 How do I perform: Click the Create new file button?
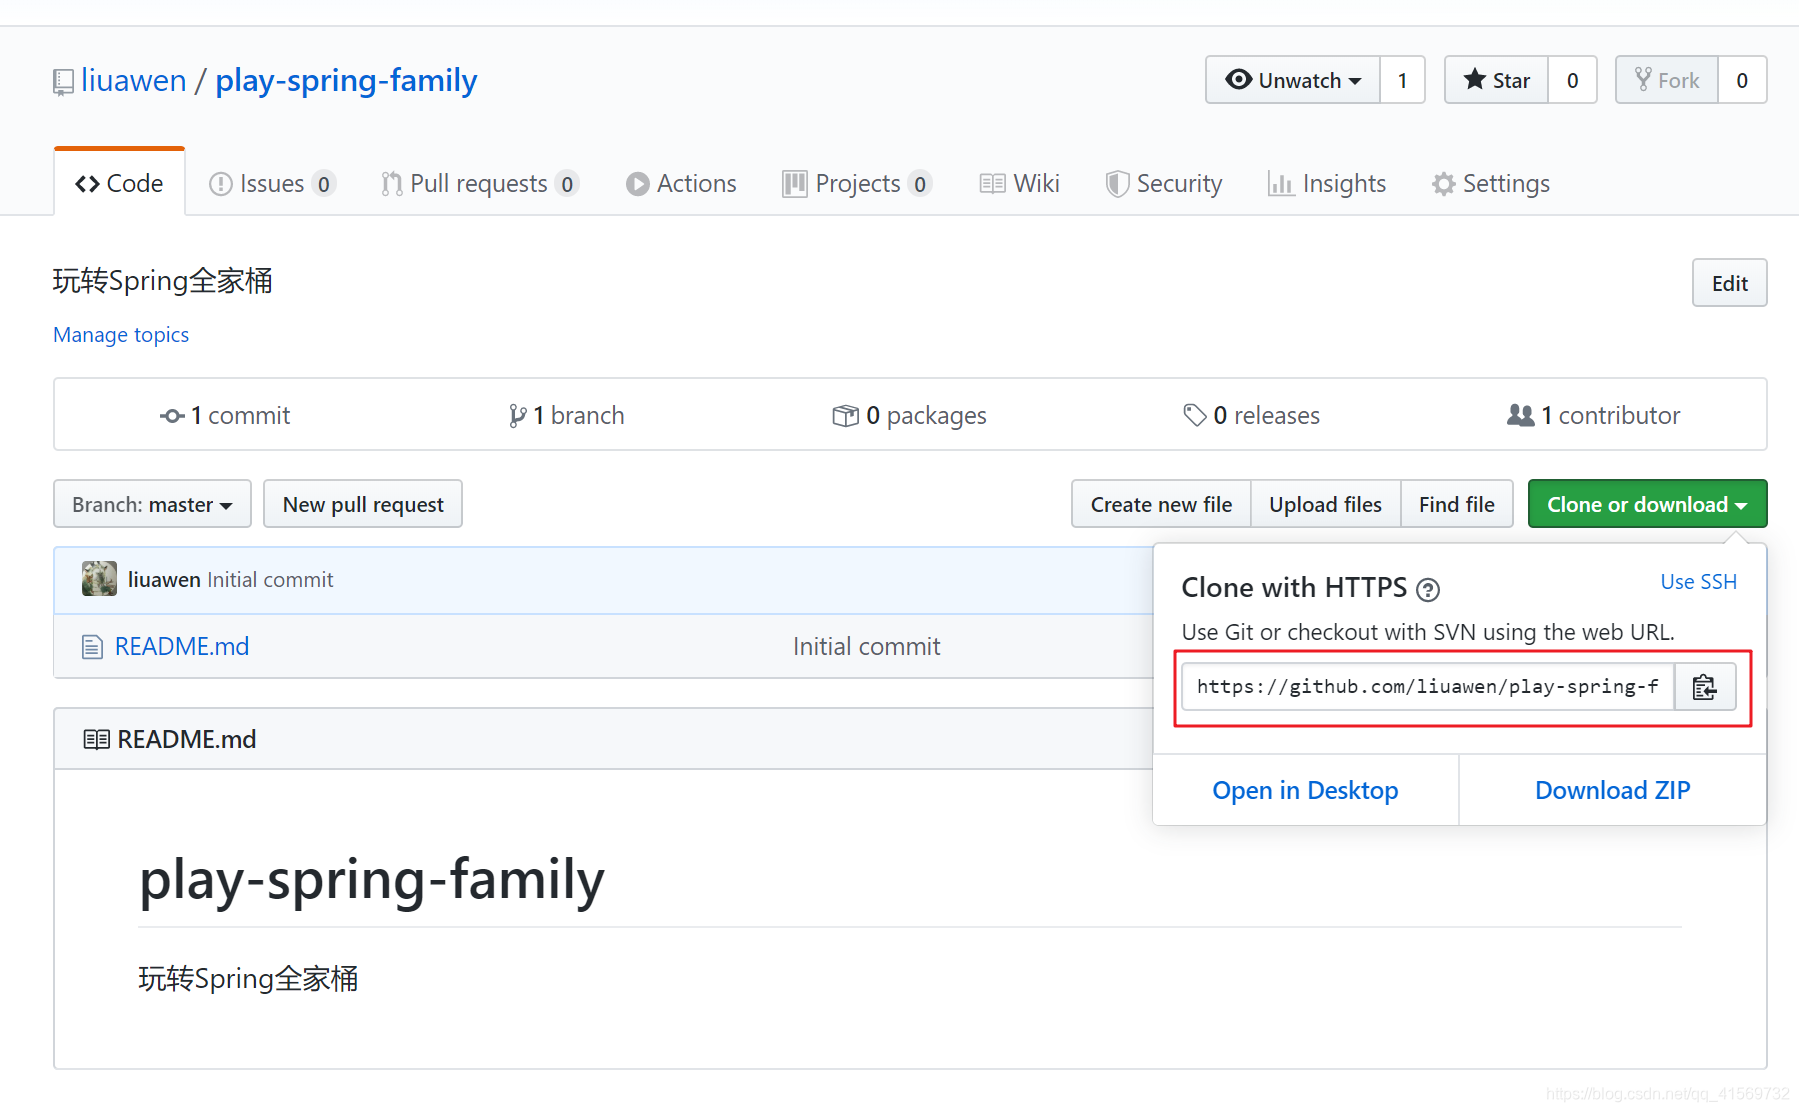click(x=1161, y=504)
